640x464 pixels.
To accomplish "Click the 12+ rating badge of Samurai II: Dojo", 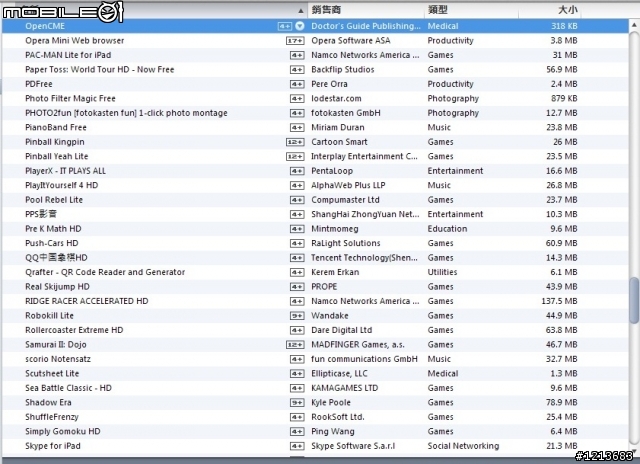I will pos(295,345).
